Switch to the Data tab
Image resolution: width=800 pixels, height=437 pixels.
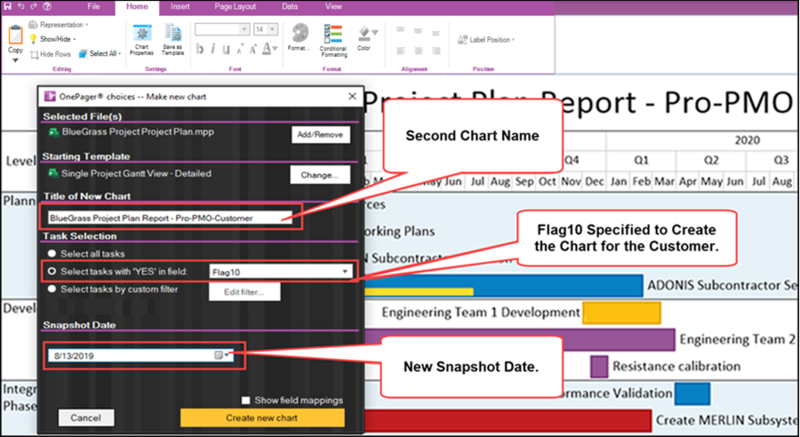click(290, 7)
